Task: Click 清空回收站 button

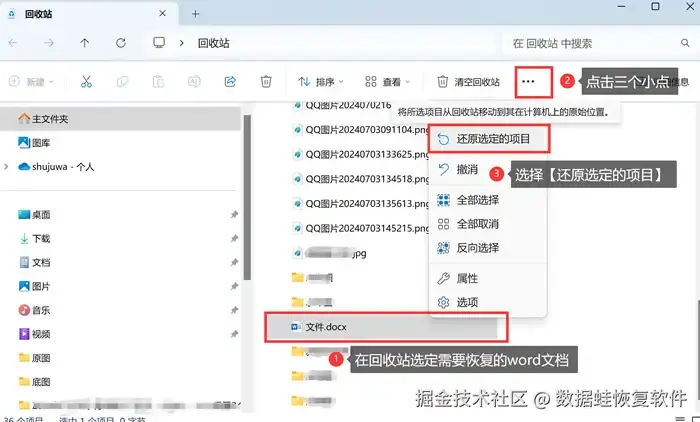Action: pyautogui.click(x=468, y=82)
